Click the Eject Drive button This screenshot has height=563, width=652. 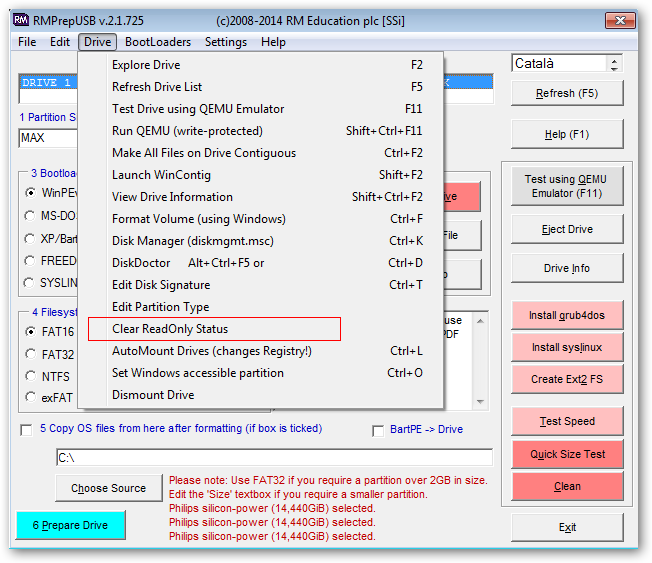pos(567,229)
